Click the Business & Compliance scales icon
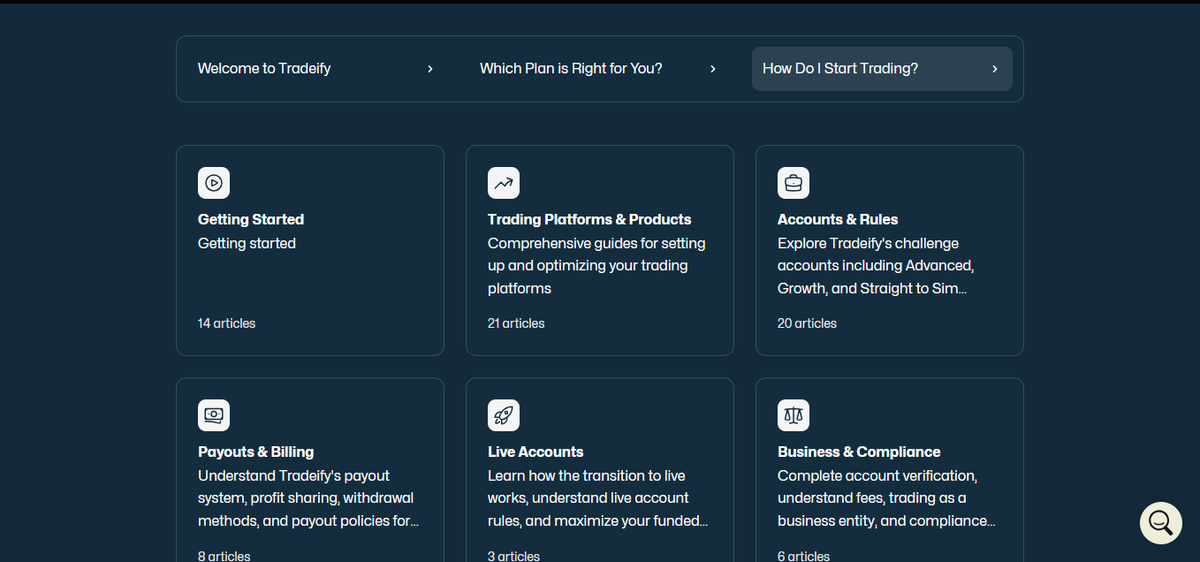The height and width of the screenshot is (562, 1200). click(x=794, y=415)
